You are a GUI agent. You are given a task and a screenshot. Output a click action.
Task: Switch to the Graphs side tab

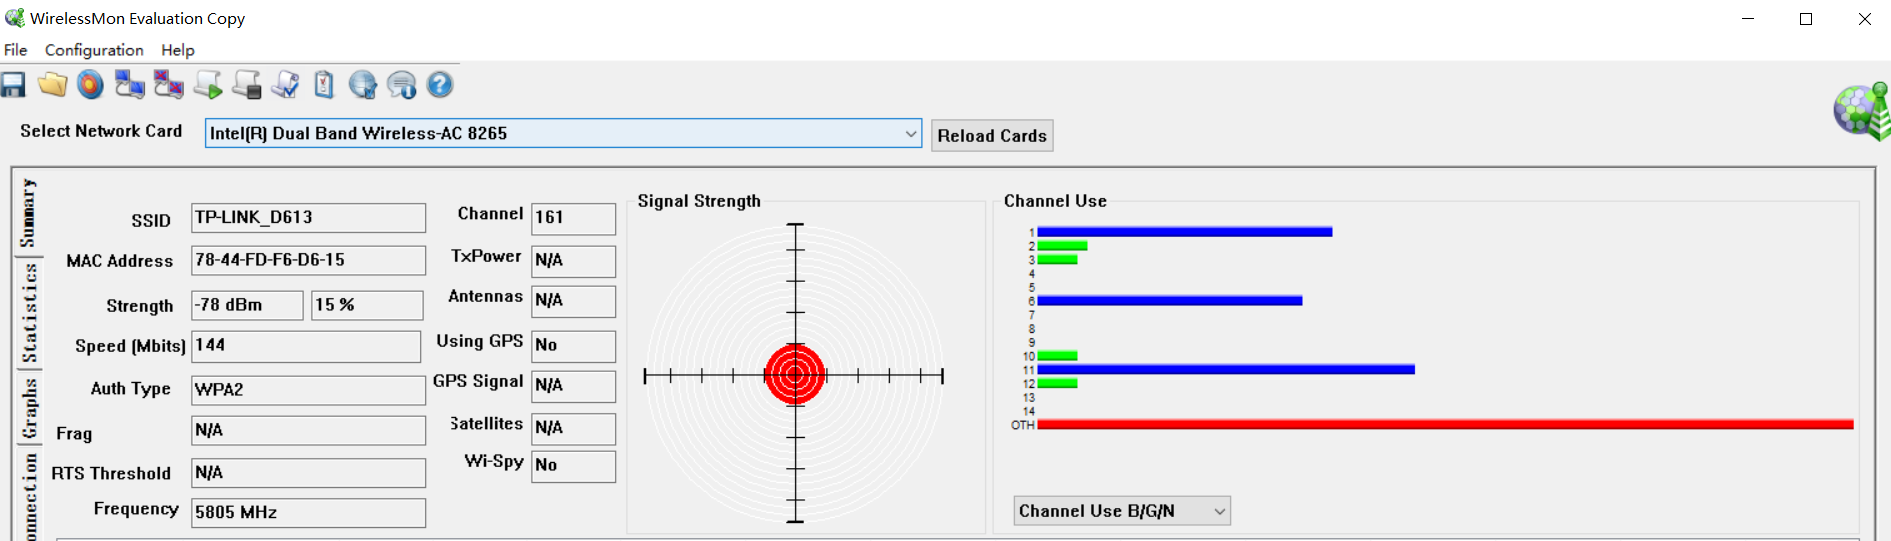pos(28,409)
